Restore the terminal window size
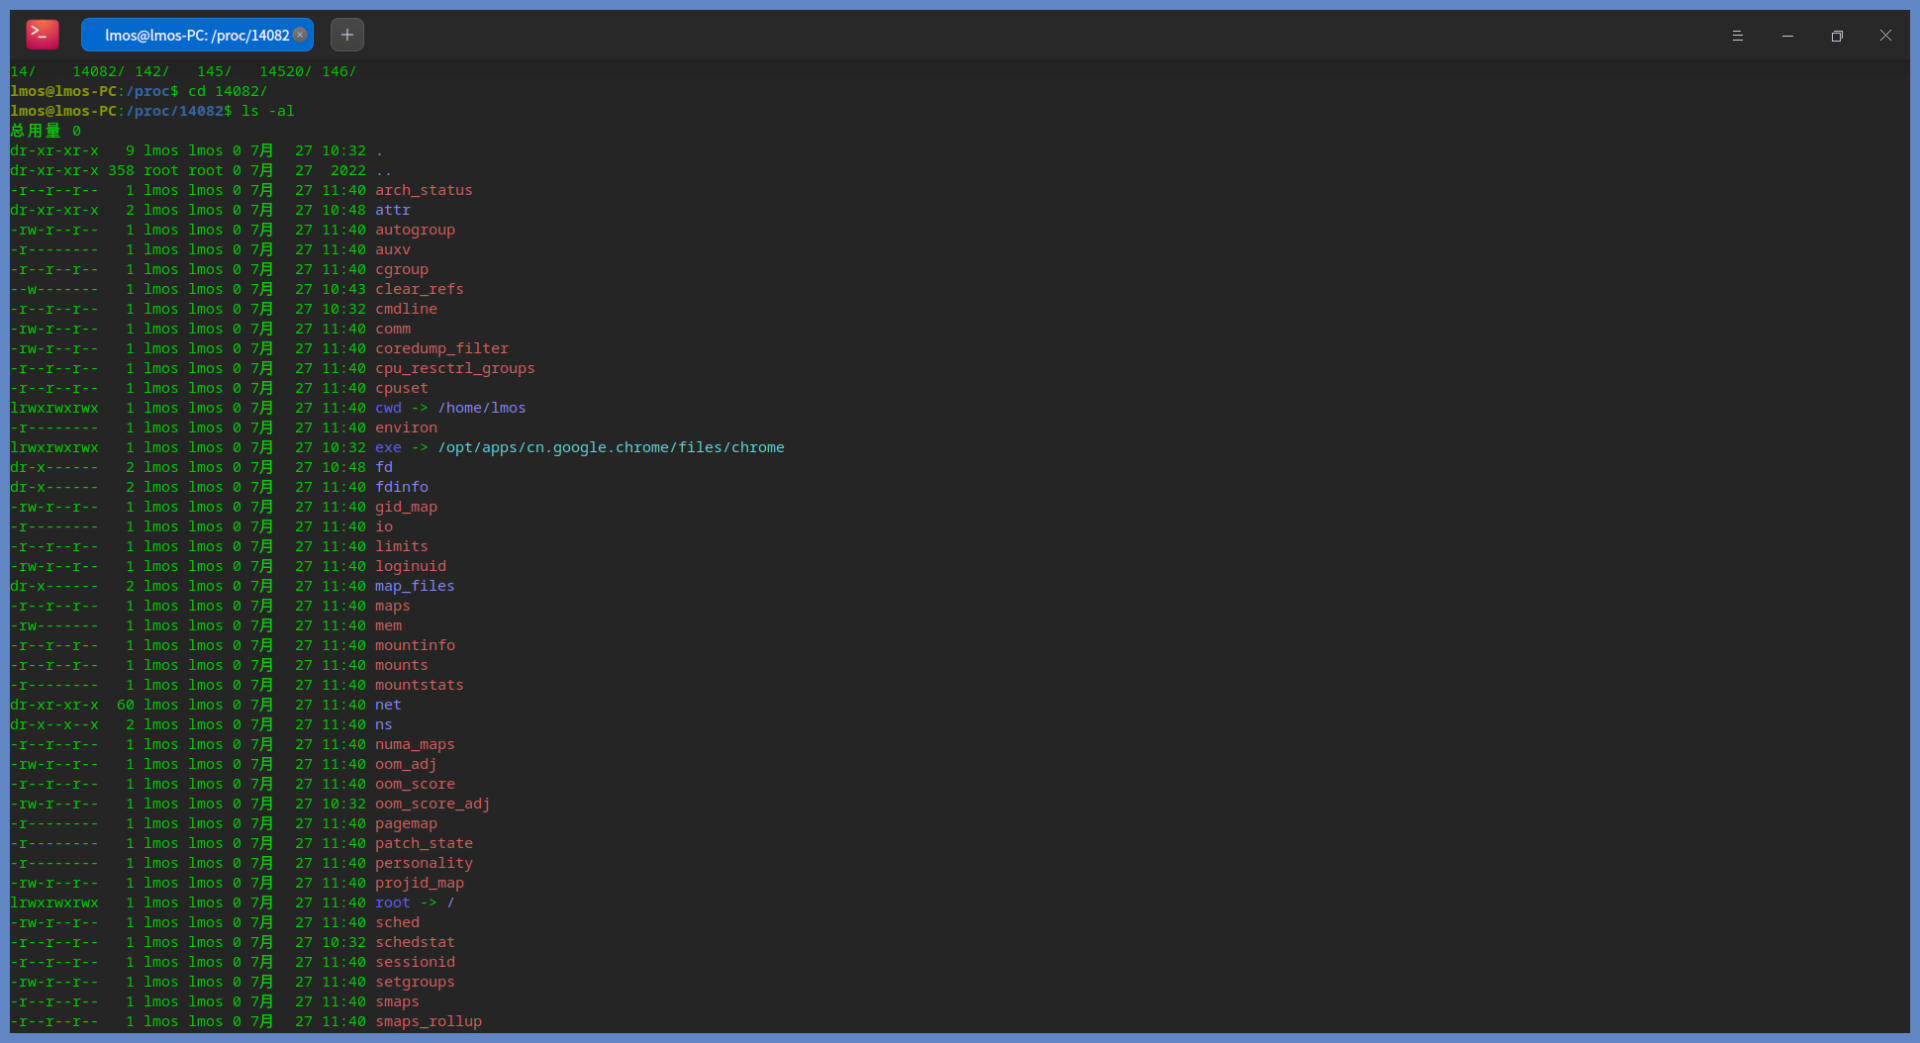The height and width of the screenshot is (1043, 1920). click(x=1837, y=35)
